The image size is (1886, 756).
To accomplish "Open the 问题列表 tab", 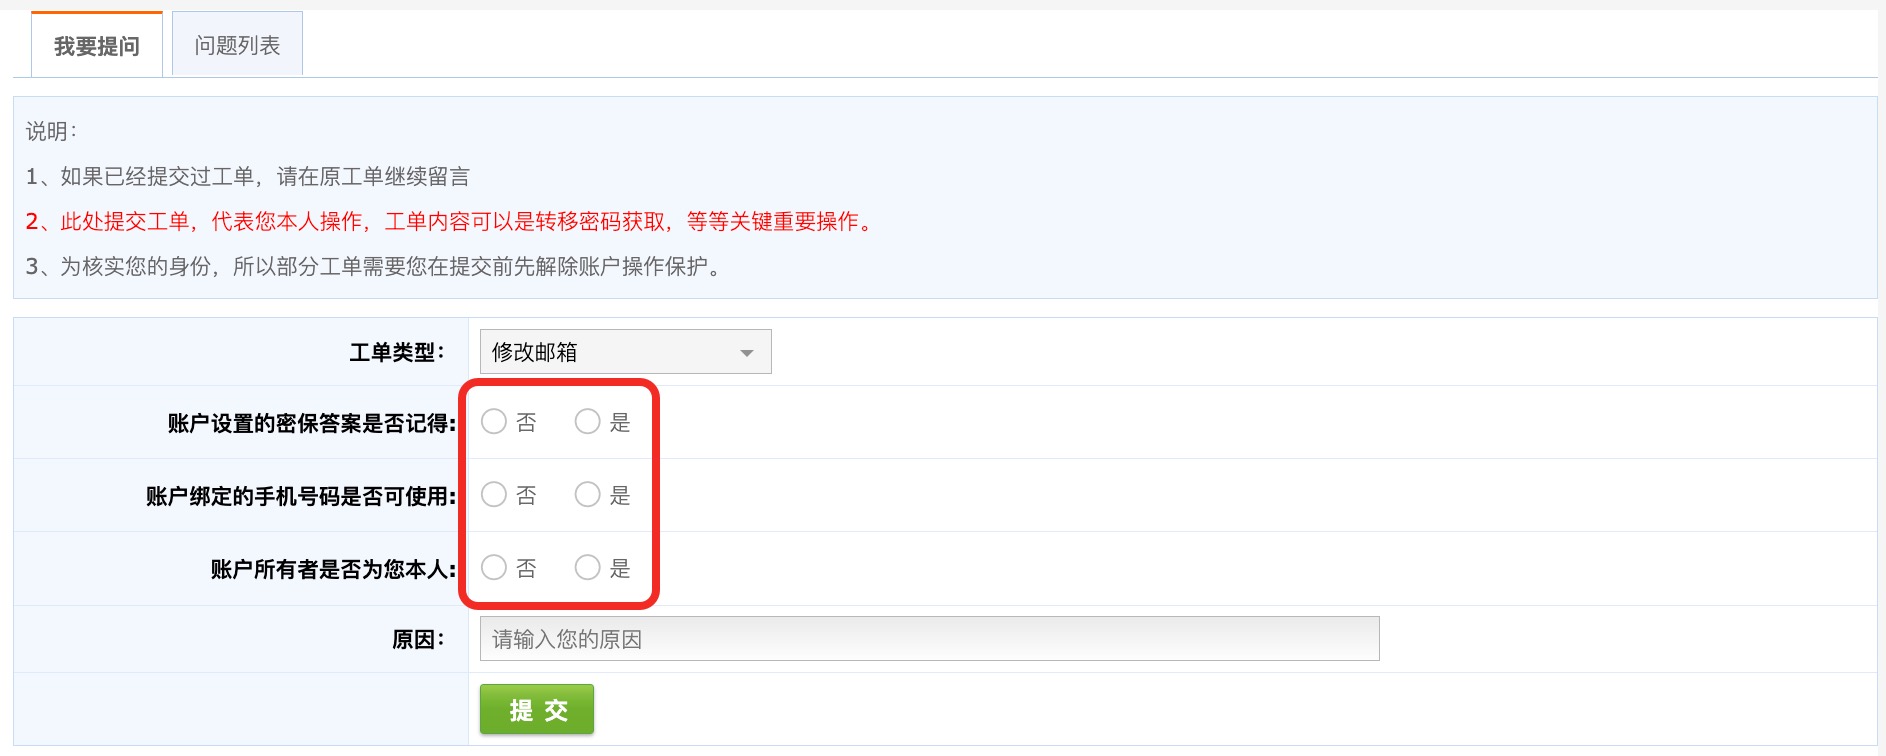I will point(237,45).
